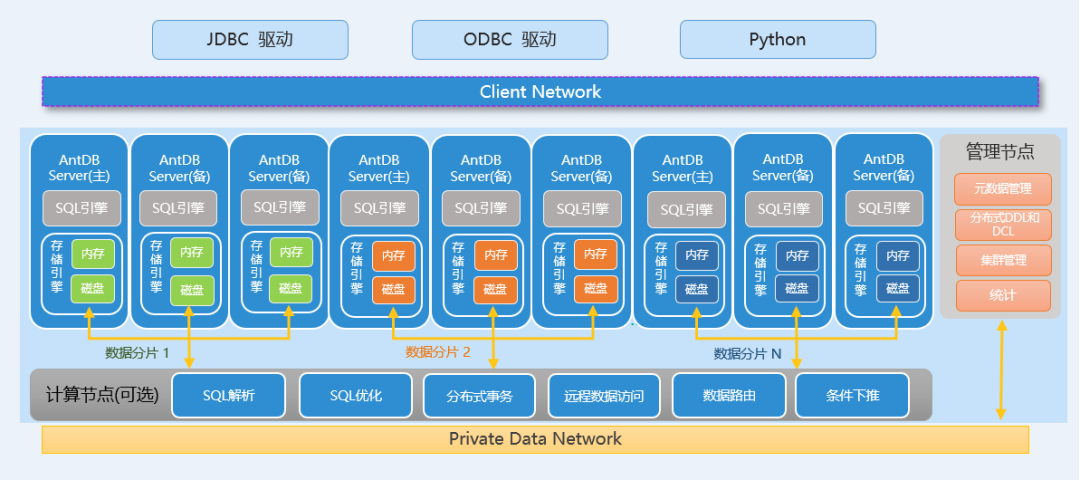Click SQL引擎 in 主 server with orange blocks
Viewport: 1080px width, 480px height.
[x=379, y=209]
